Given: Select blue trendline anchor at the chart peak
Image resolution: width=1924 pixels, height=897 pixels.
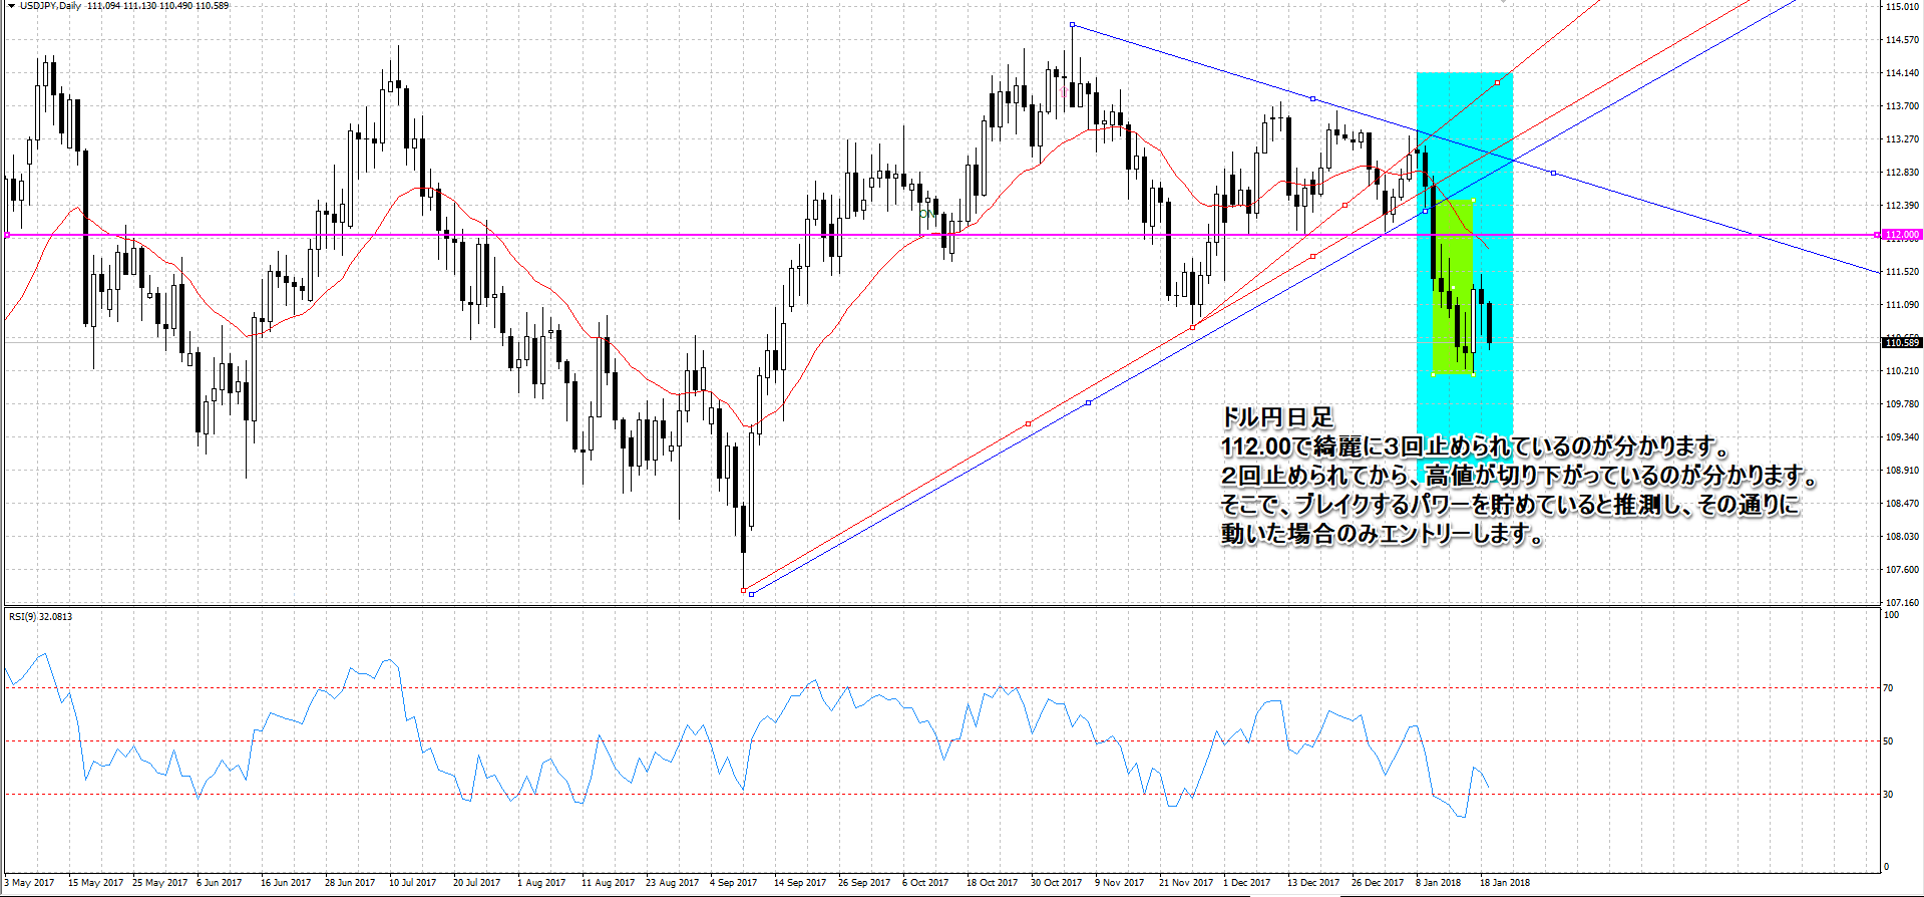Looking at the screenshot, I should 1072,25.
